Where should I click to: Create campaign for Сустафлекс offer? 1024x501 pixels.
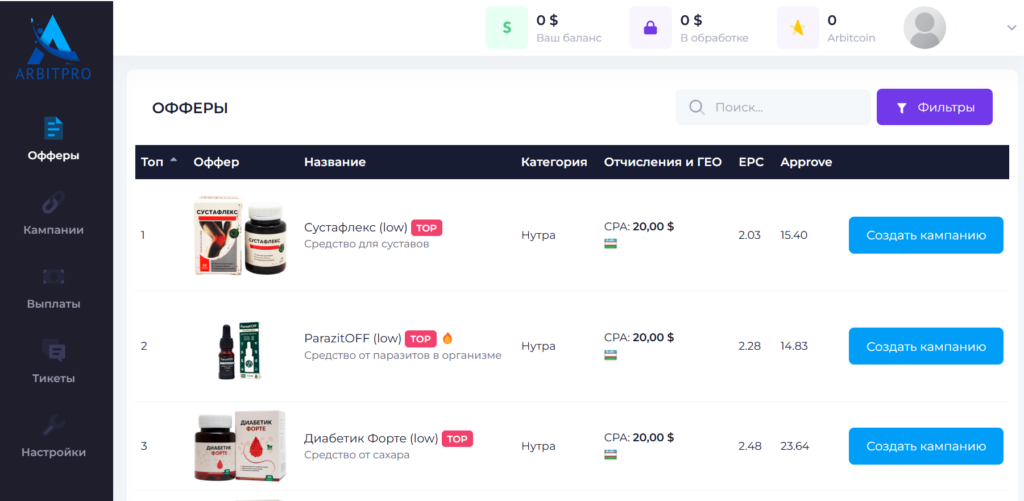(x=925, y=235)
